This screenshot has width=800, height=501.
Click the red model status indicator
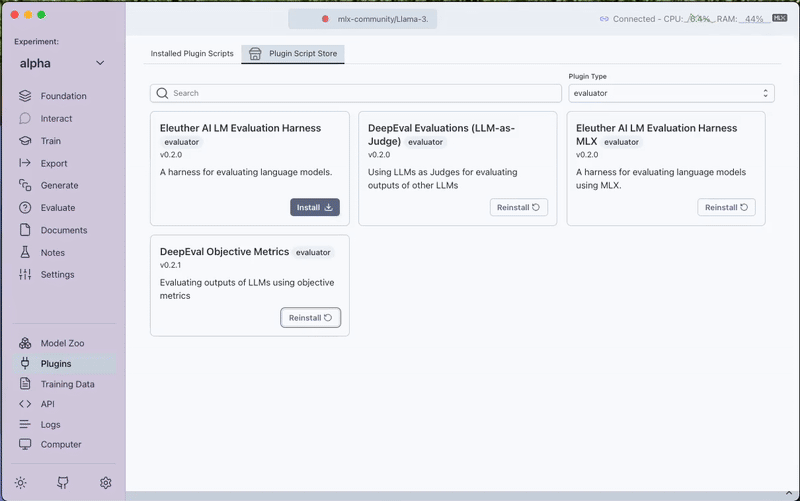click(x=325, y=19)
